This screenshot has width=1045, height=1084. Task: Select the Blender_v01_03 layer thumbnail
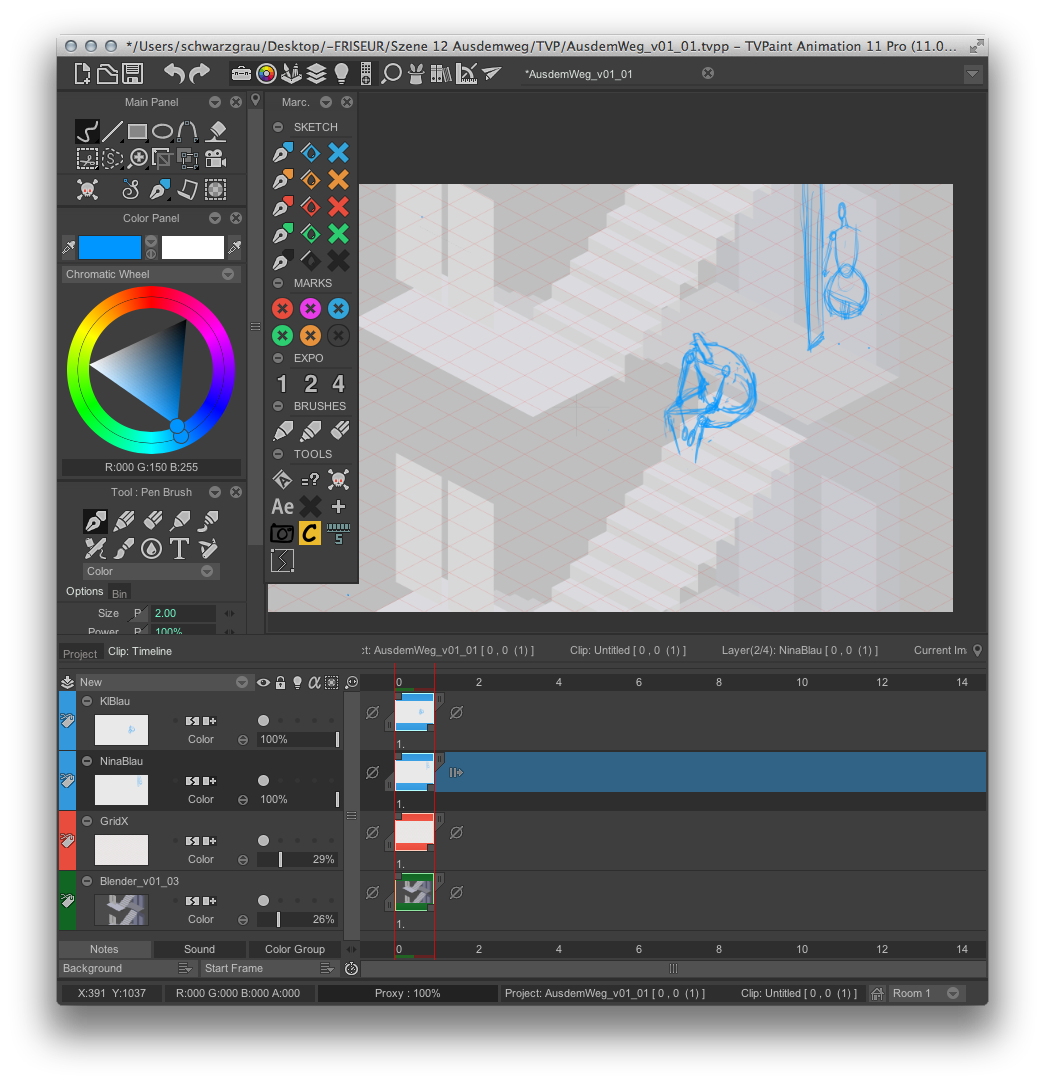coord(121,910)
